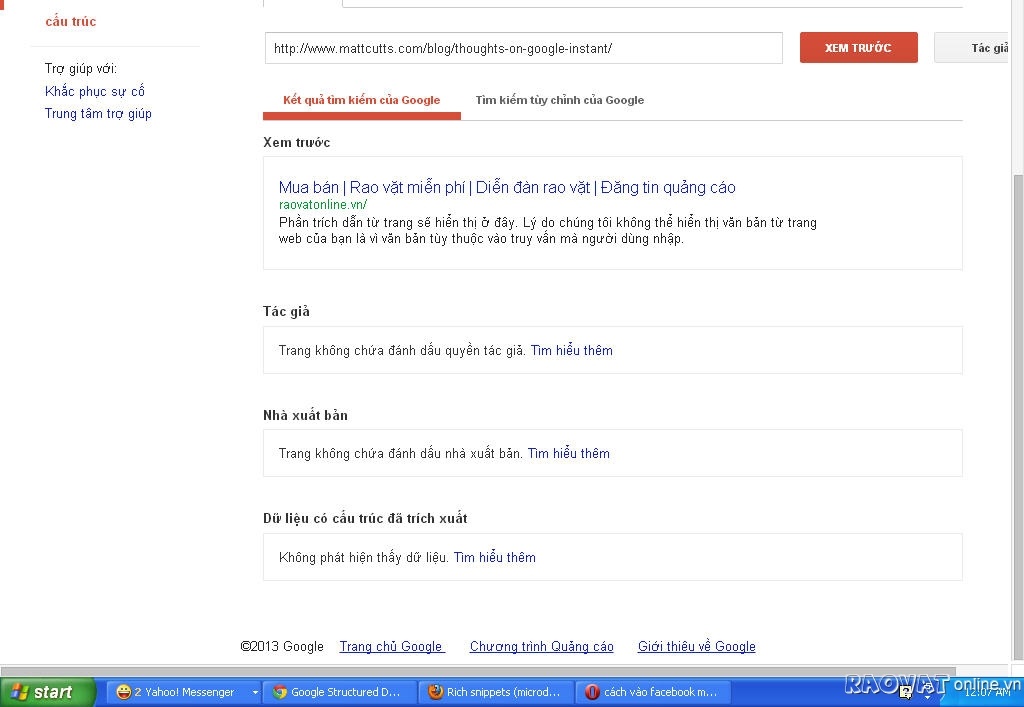This screenshot has width=1024, height=707.
Task: Click the Tác giả section heading
Action: 286,311
